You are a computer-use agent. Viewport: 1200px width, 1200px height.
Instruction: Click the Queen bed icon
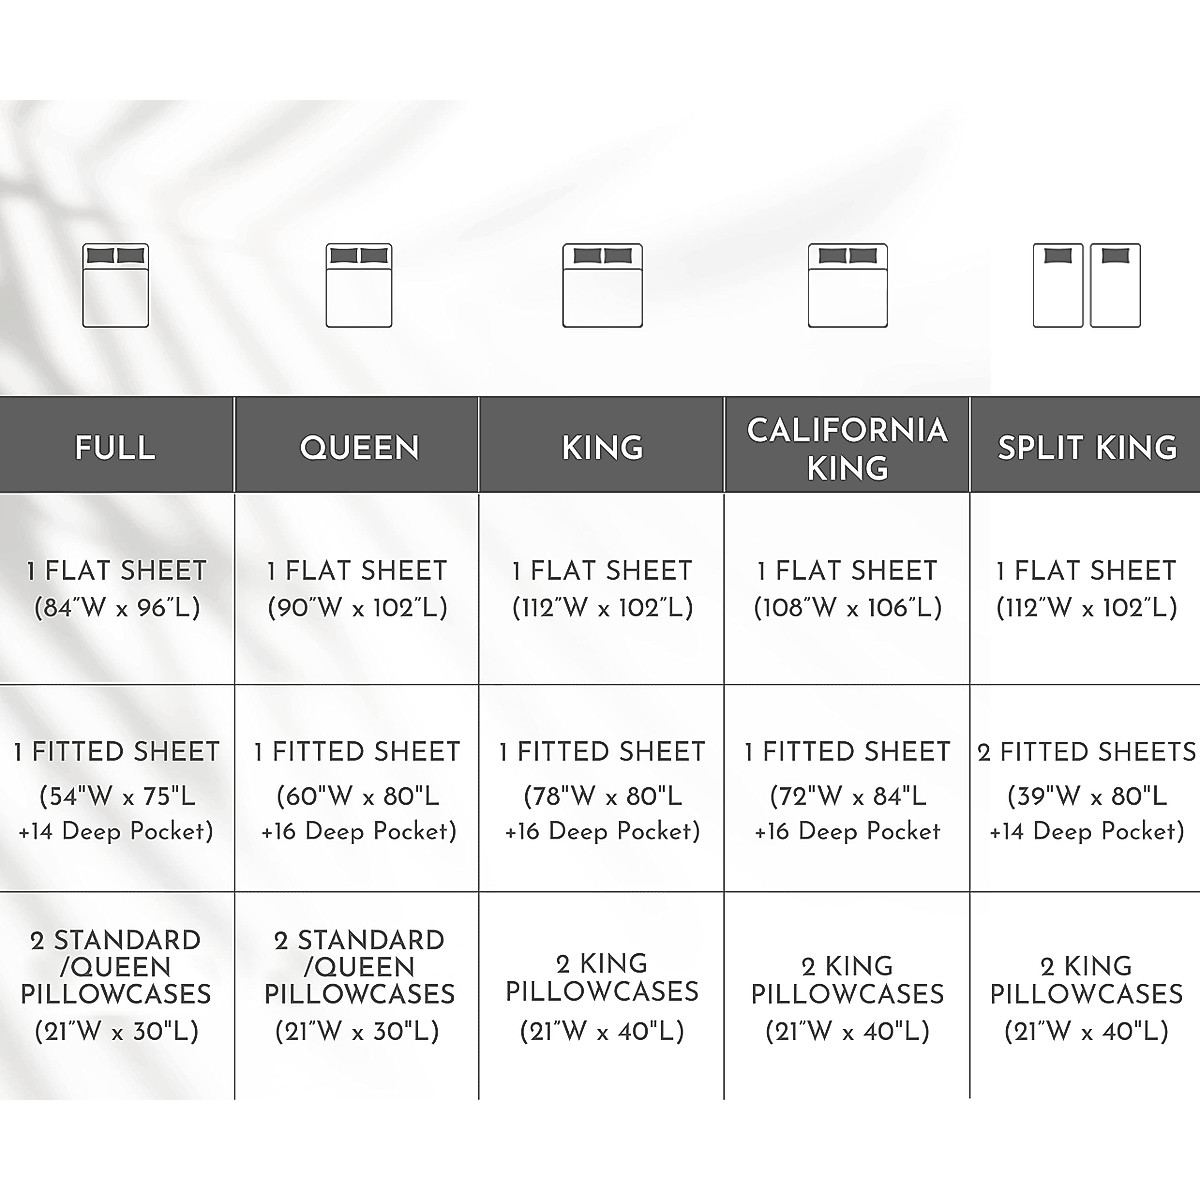[x=359, y=285]
